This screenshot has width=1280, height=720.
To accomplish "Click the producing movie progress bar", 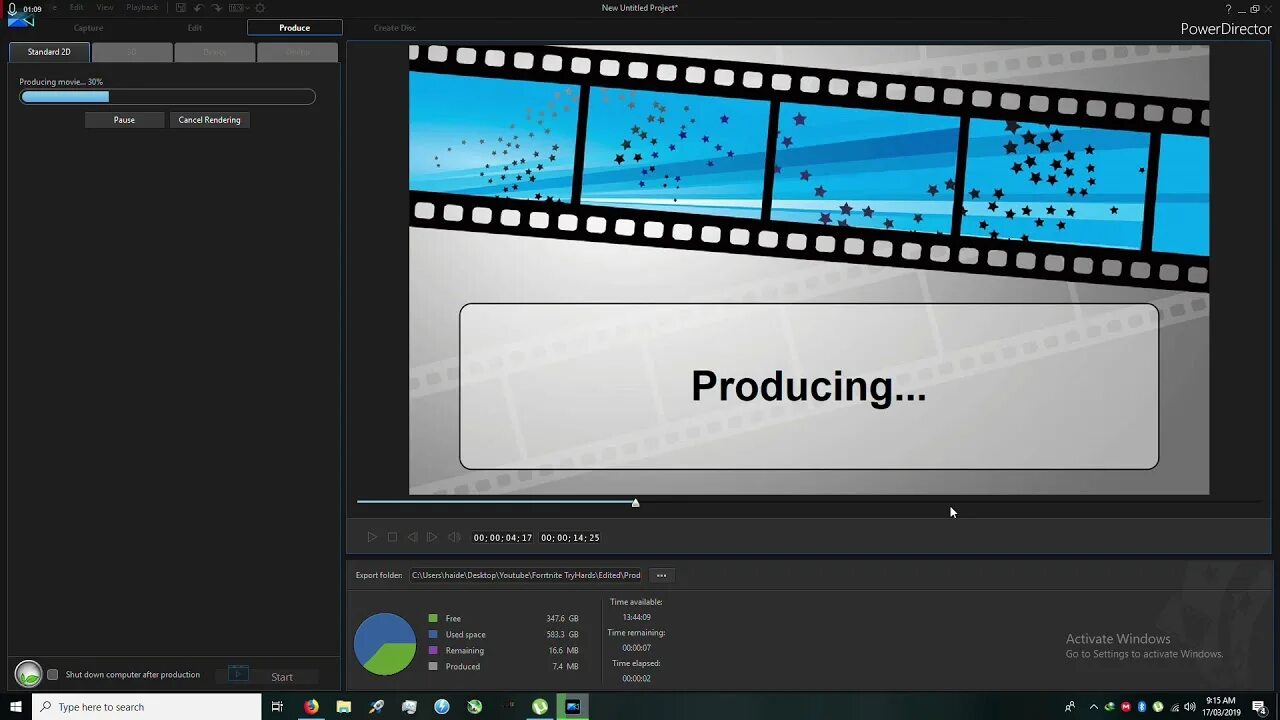I will 167,97.
